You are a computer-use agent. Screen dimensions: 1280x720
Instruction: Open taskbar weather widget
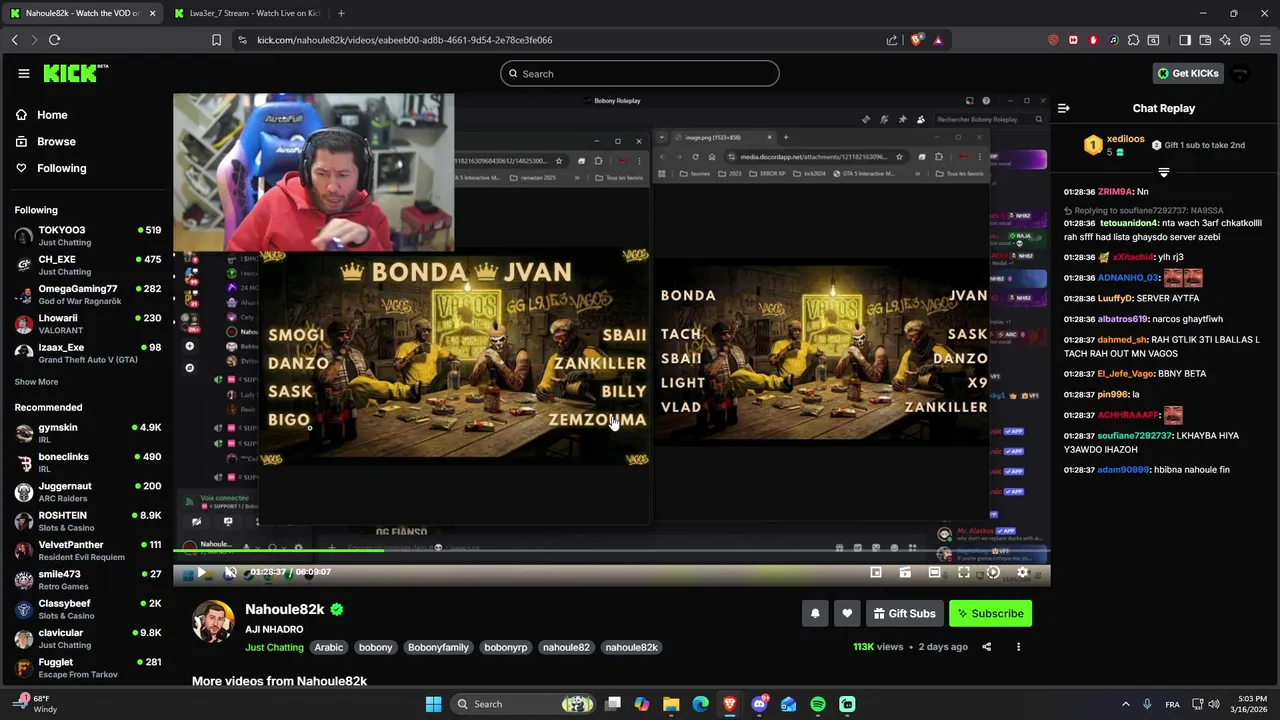point(36,704)
